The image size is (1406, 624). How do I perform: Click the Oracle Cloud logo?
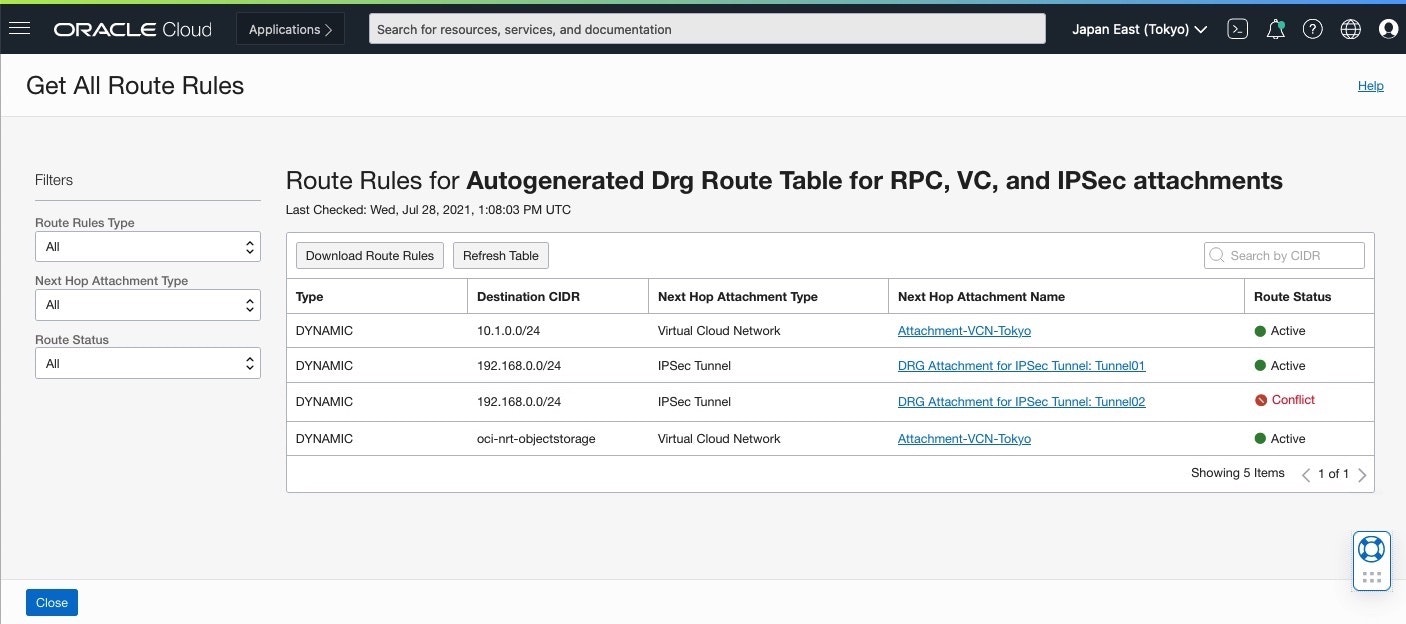pyautogui.click(x=133, y=29)
